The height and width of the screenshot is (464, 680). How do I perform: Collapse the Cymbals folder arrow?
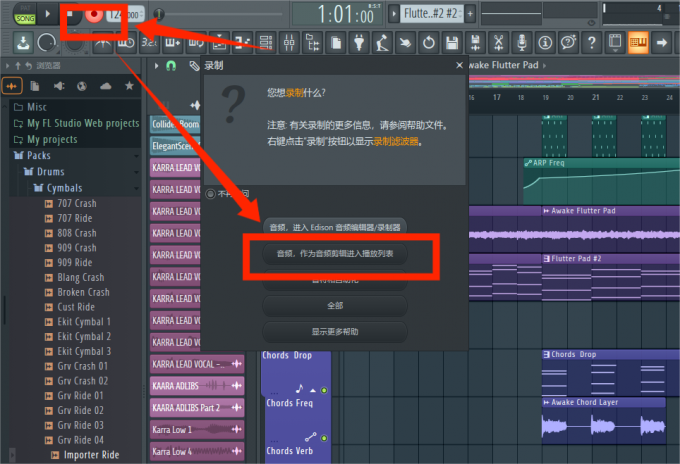(137, 188)
